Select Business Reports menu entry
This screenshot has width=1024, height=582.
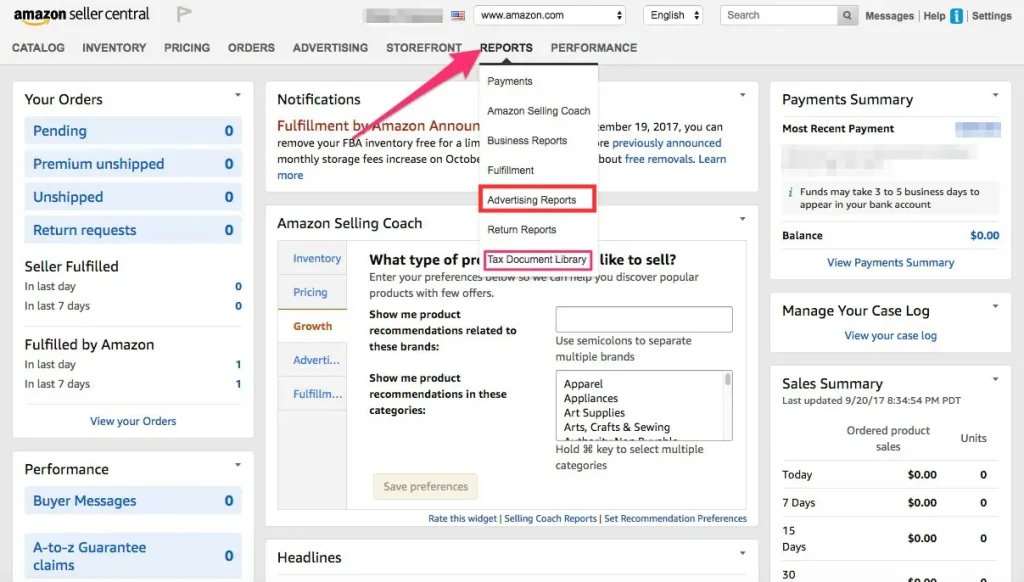(x=527, y=140)
